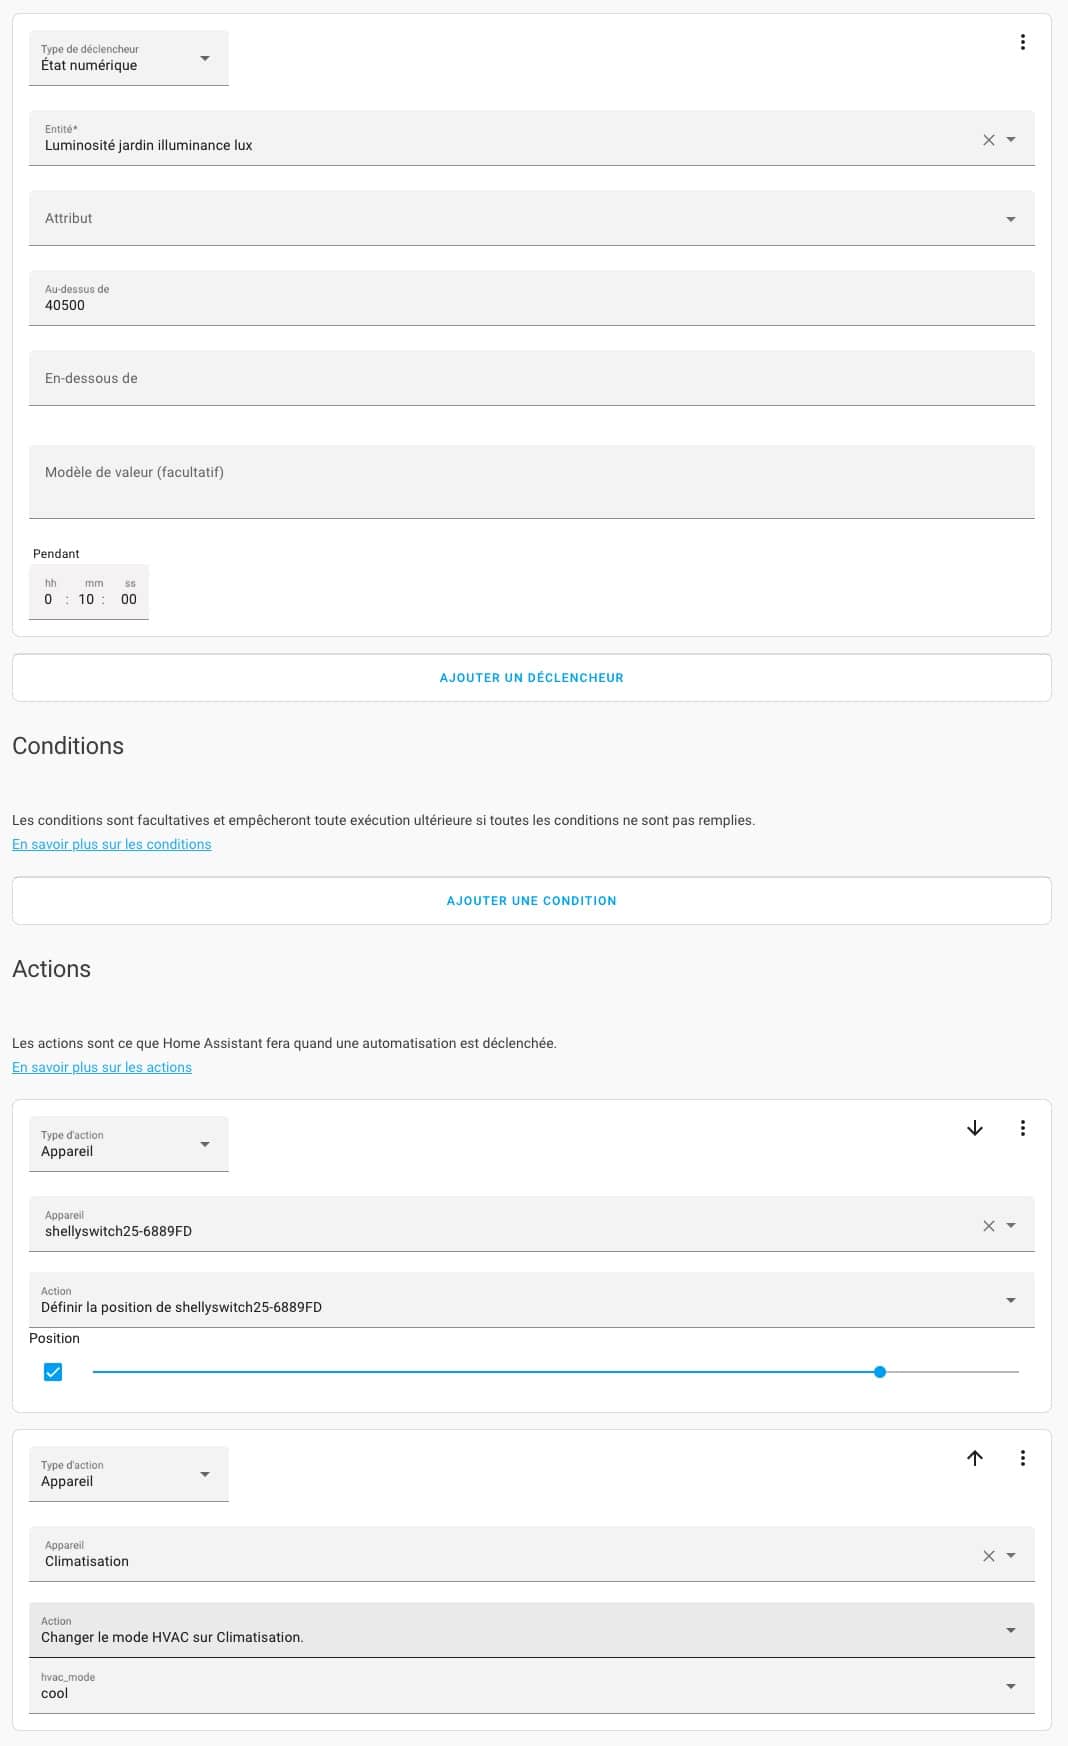This screenshot has width=1068, height=1746.
Task: Open the first Type d'action dropdown
Action: point(129,1144)
